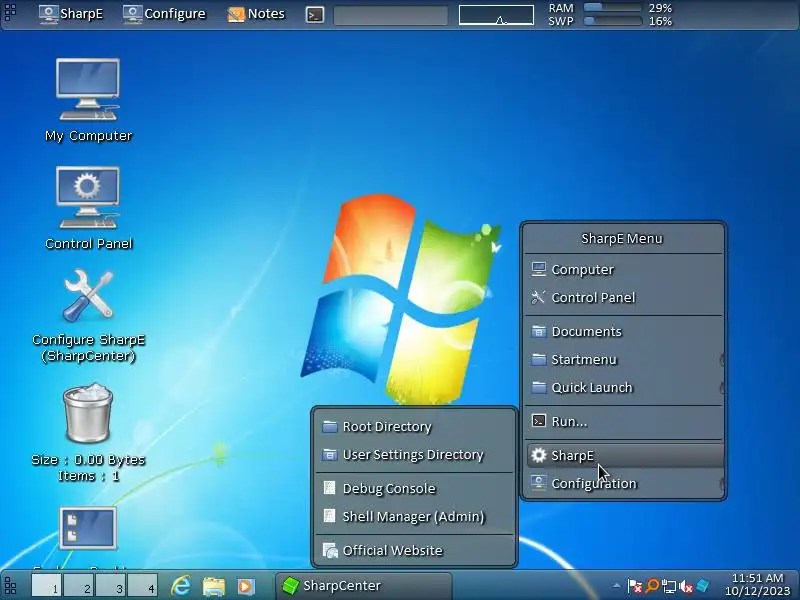Click the Debug Console document icon
Viewport: 800px width, 600px height.
(330, 488)
